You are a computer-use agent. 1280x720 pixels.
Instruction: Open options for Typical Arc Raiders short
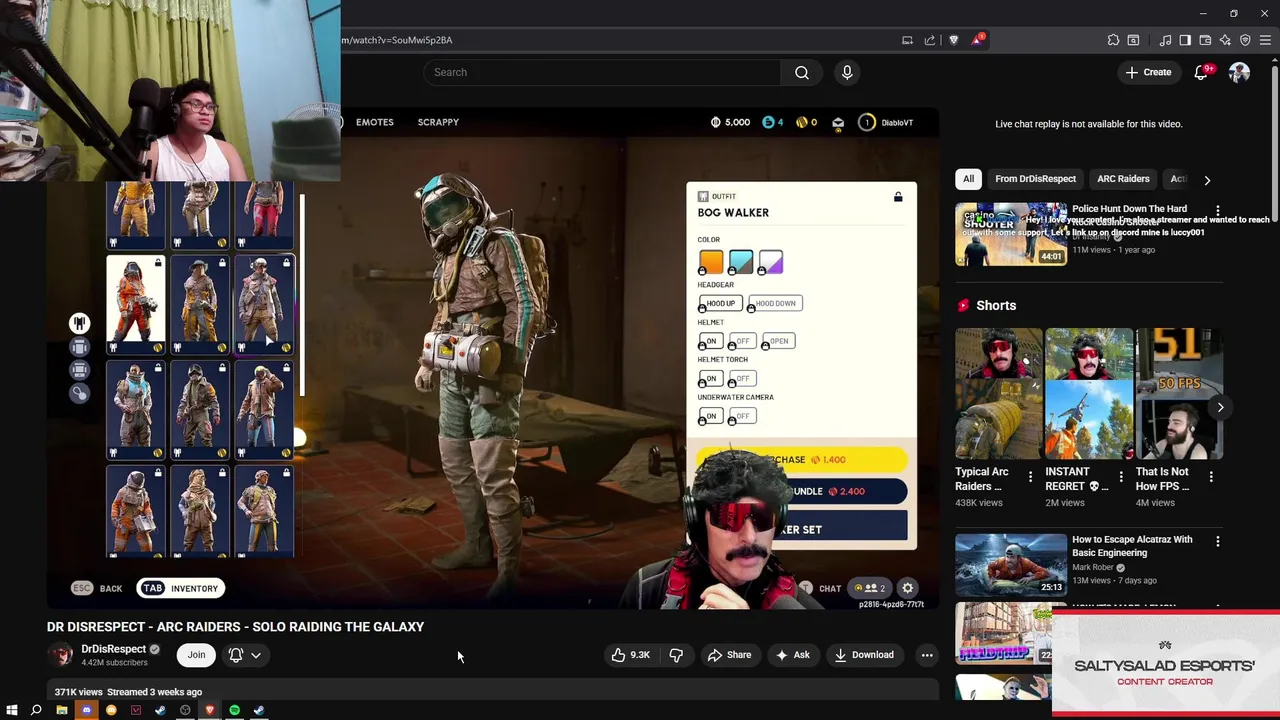tap(1030, 478)
